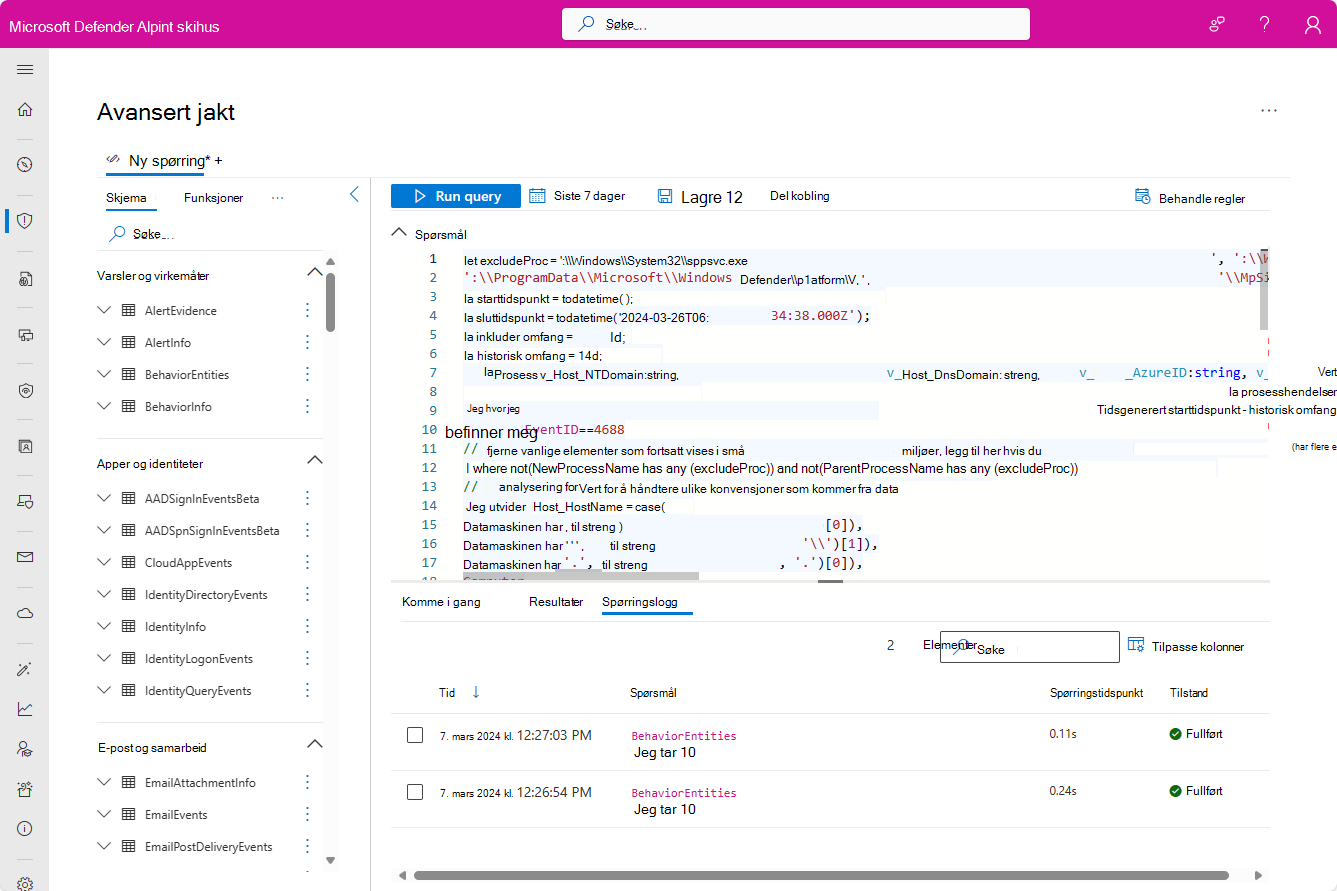The height and width of the screenshot is (891, 1337).
Task: Open the Komme i gang tab
Action: pos(441,602)
